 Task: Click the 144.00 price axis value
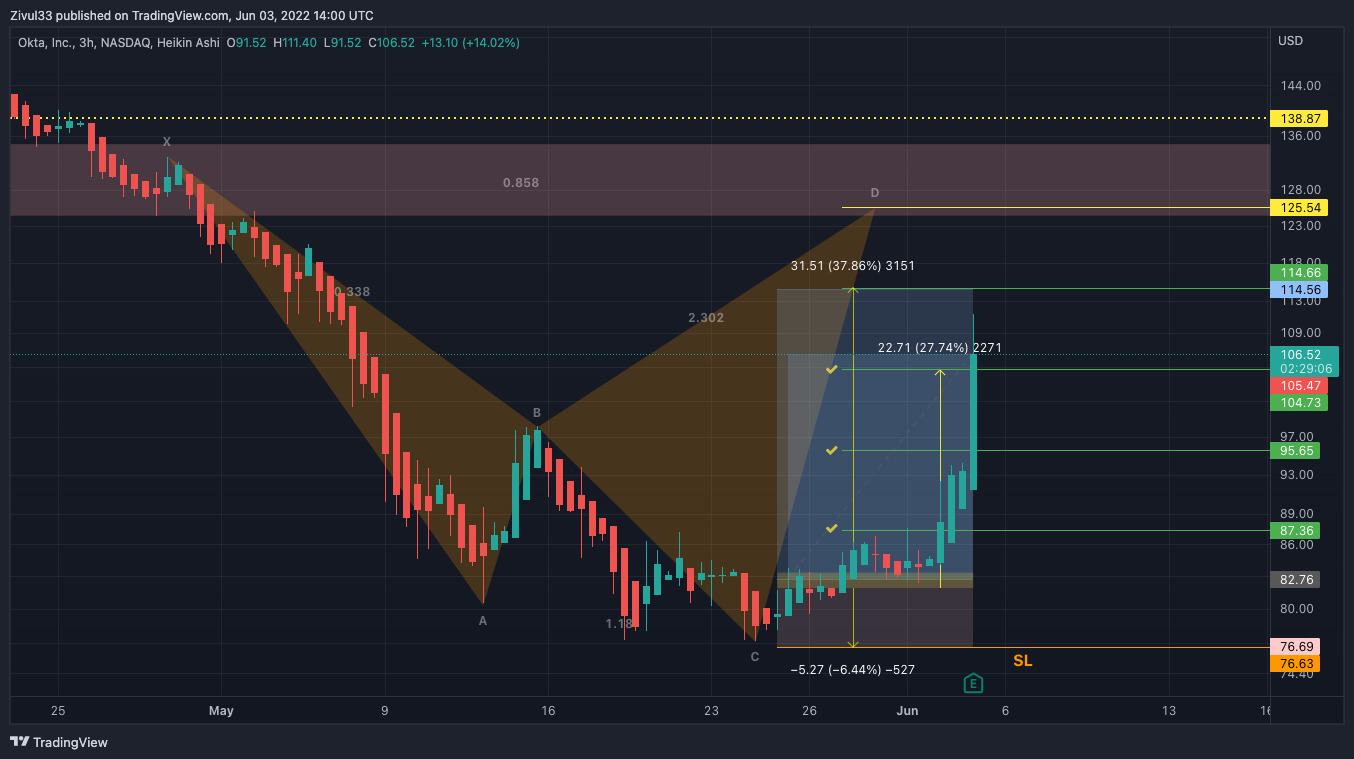[x=1299, y=86]
